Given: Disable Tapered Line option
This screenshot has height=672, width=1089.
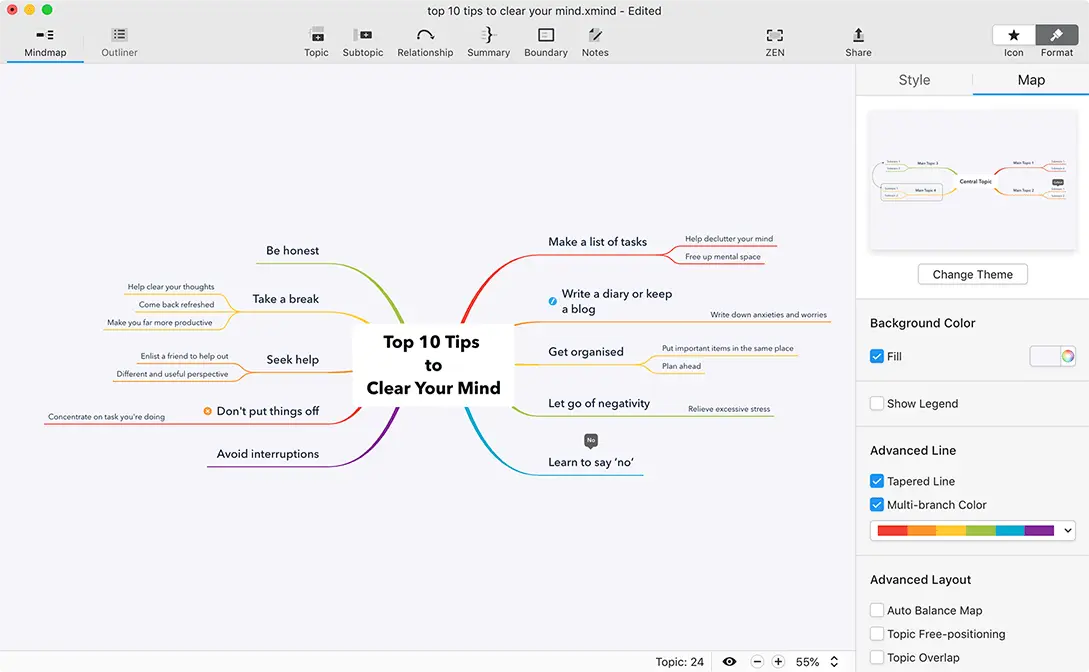Looking at the screenshot, I should coord(877,481).
